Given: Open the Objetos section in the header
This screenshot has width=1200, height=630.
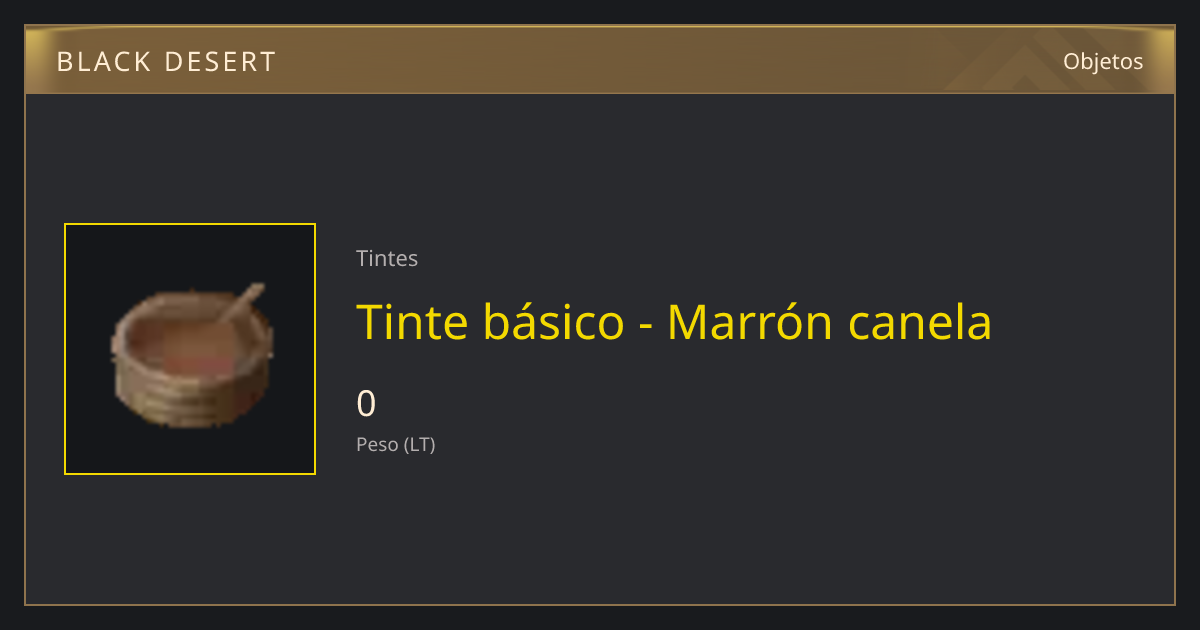Looking at the screenshot, I should (x=1103, y=61).
